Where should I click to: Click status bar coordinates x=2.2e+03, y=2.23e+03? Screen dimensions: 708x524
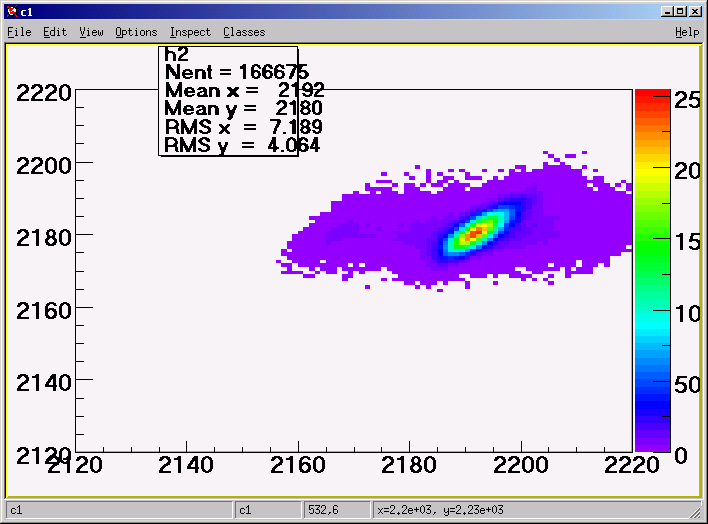pyautogui.click(x=440, y=510)
